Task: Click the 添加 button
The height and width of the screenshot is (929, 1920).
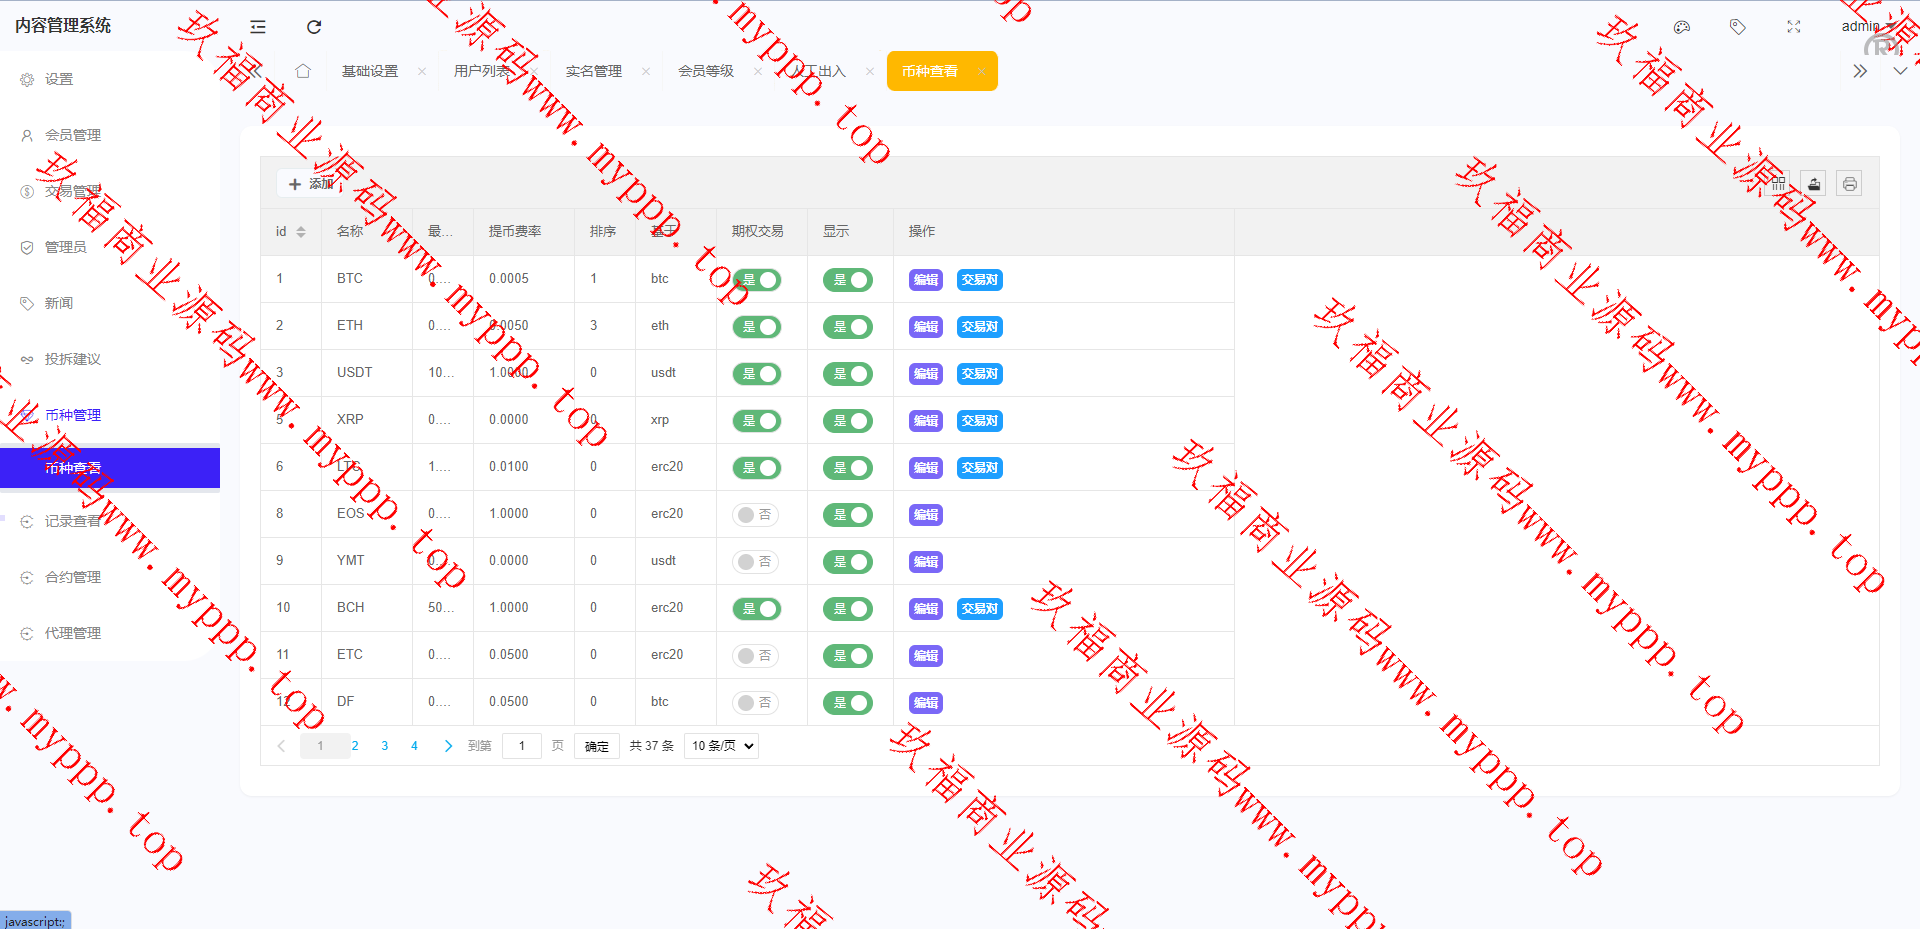Action: pyautogui.click(x=311, y=184)
